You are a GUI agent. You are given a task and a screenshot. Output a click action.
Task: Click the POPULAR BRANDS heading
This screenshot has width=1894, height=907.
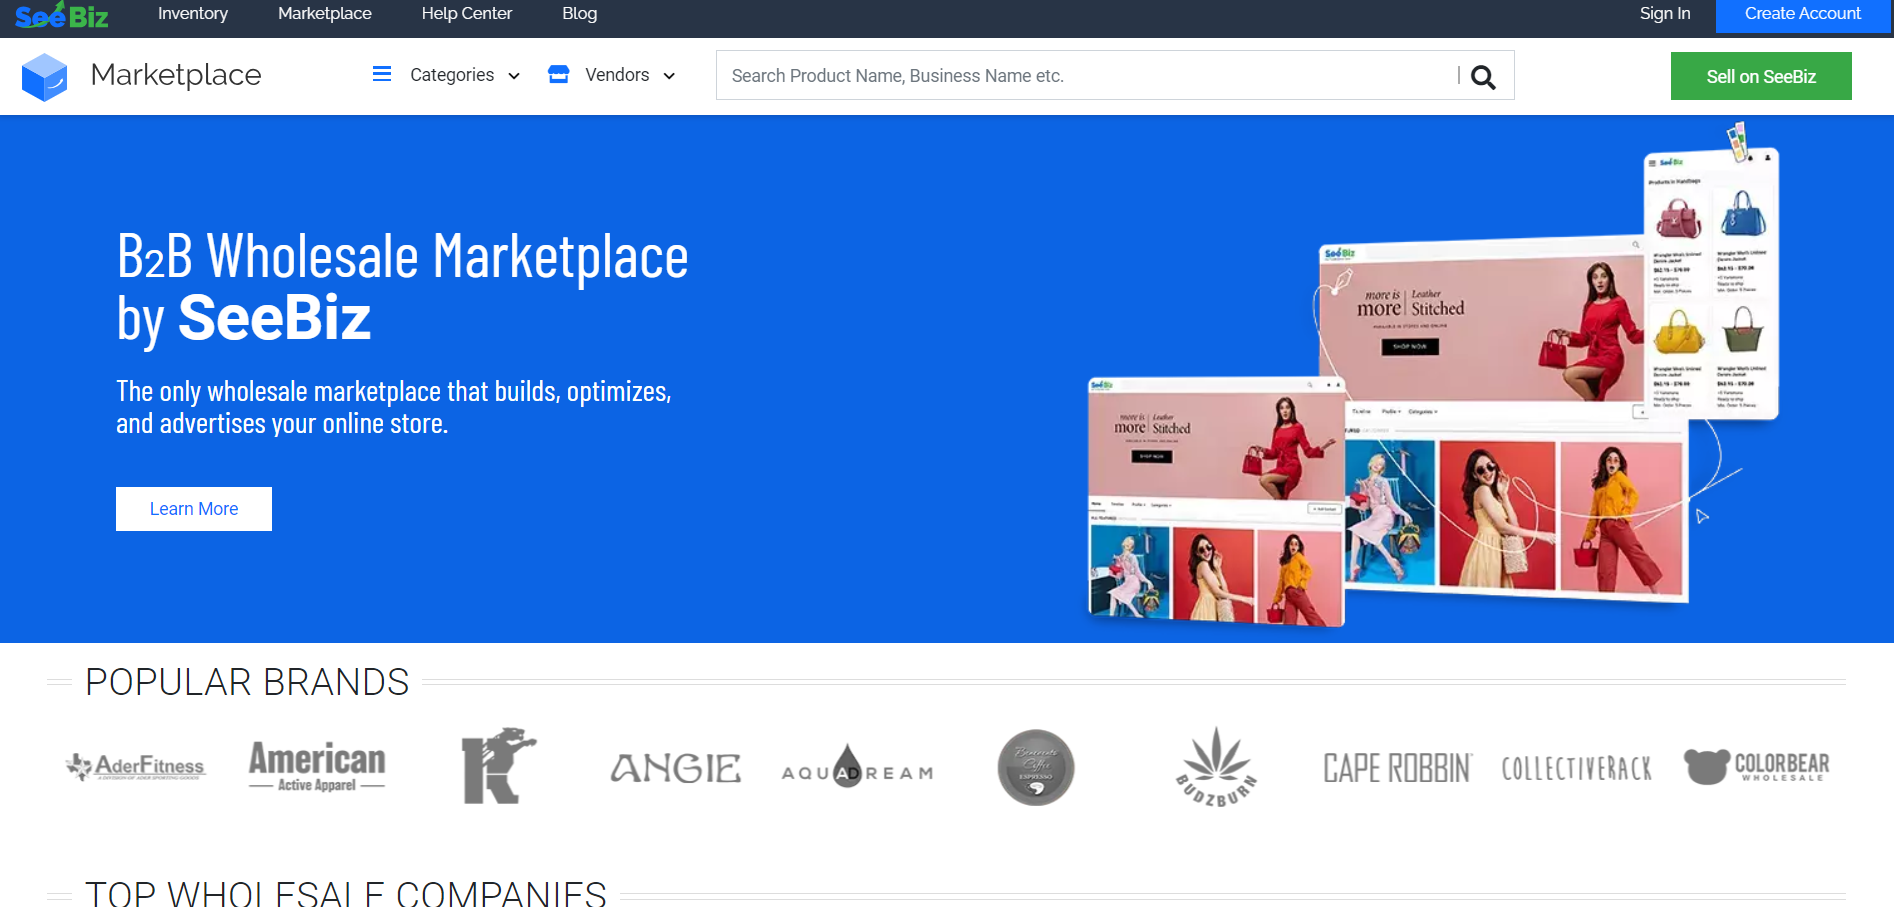click(247, 682)
